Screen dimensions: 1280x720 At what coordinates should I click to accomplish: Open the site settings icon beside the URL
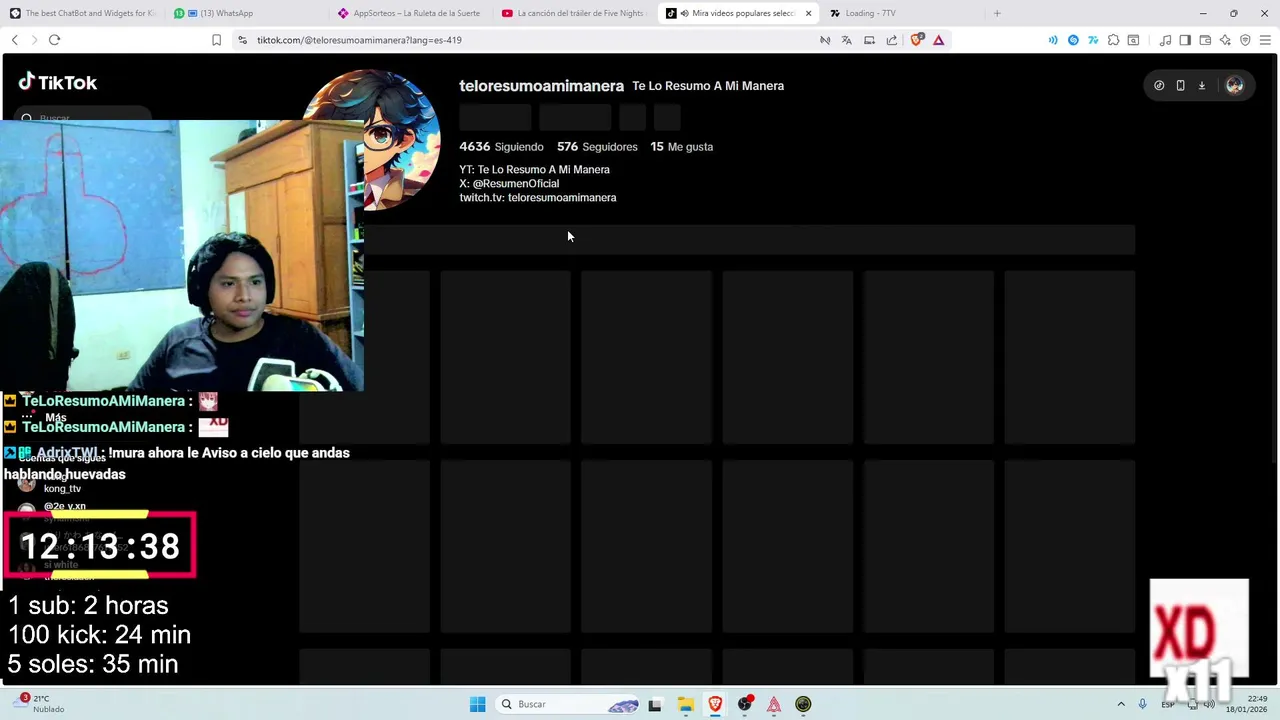click(x=242, y=40)
